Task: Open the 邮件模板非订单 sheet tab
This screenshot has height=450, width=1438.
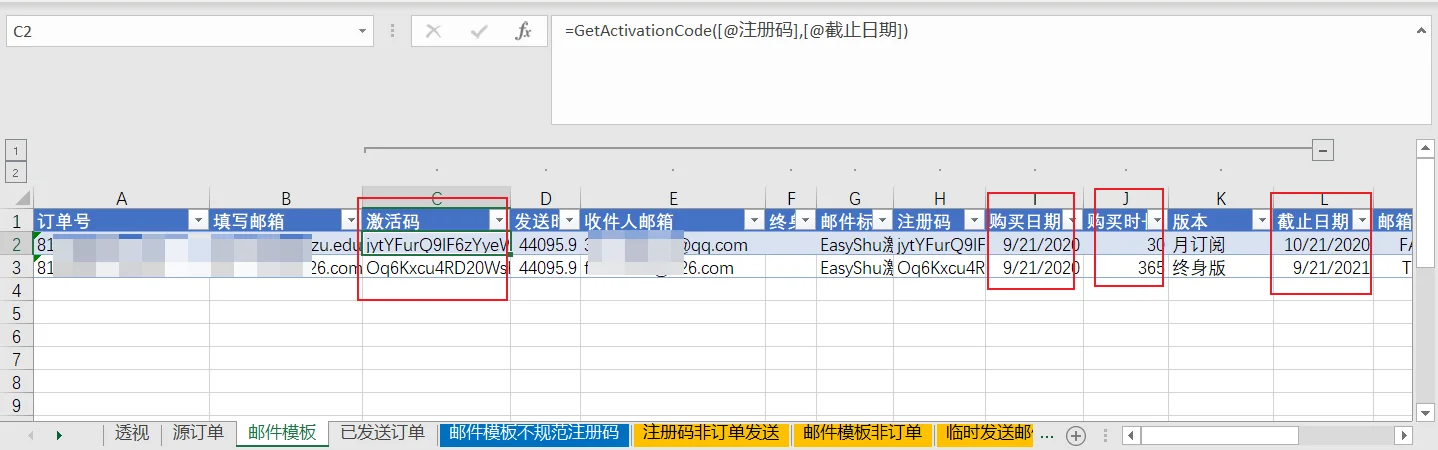Action: pos(862,433)
